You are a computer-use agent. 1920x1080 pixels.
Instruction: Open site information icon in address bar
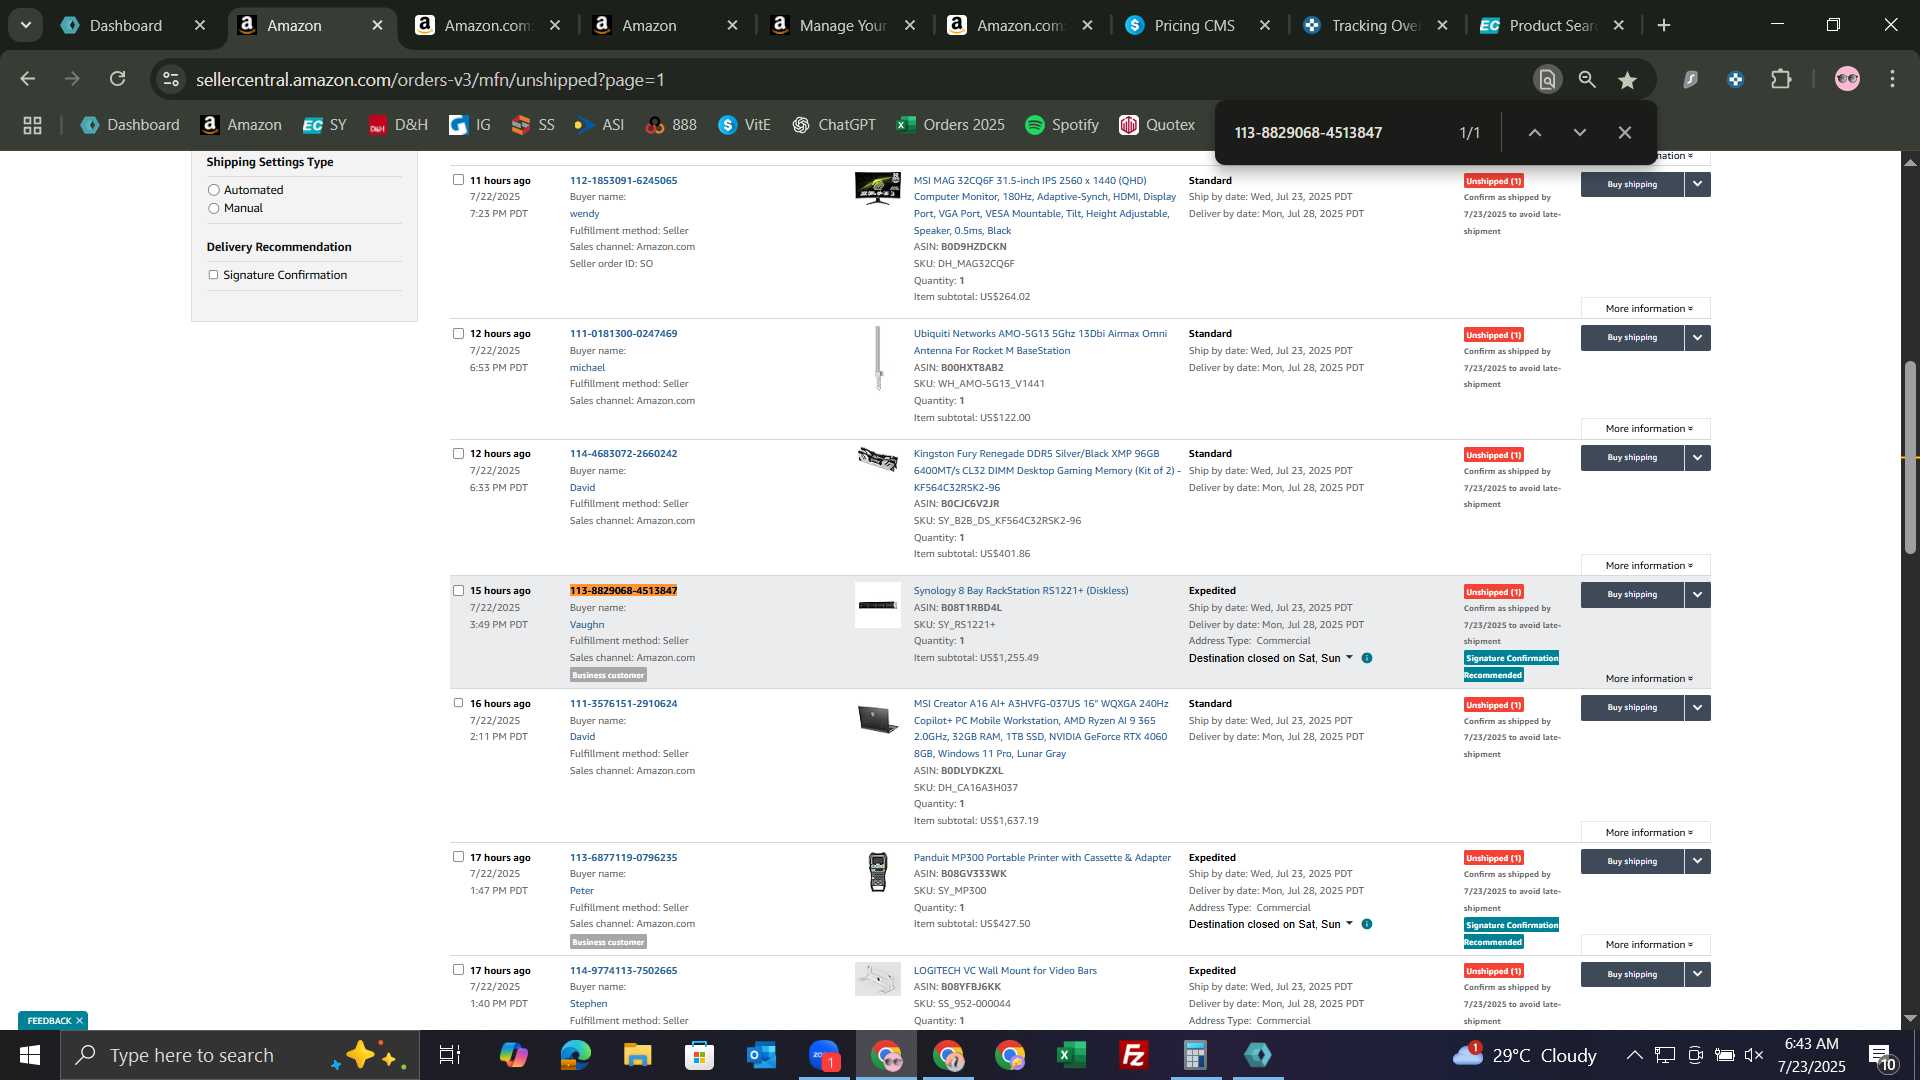coord(171,79)
